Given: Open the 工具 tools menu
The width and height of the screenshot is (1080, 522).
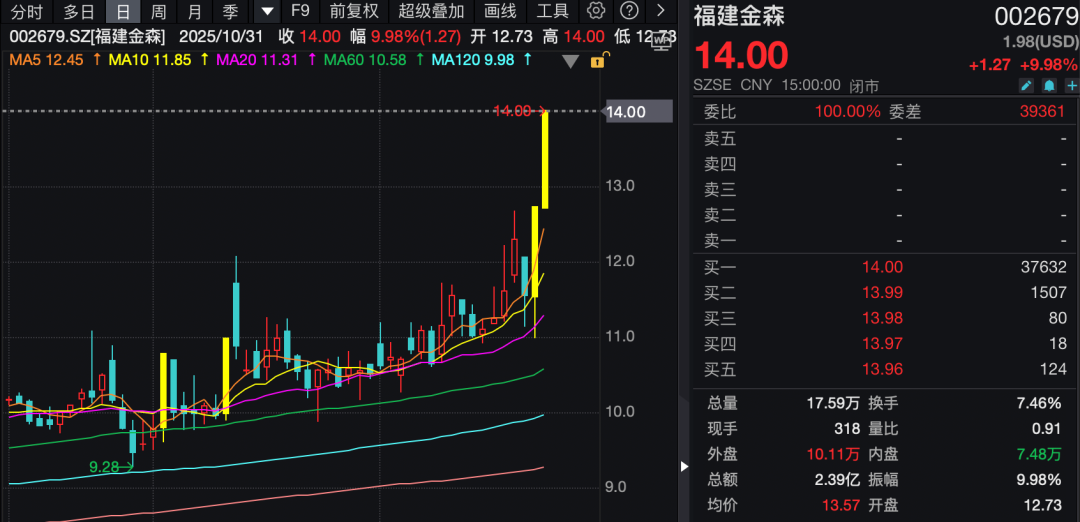Looking at the screenshot, I should (552, 12).
